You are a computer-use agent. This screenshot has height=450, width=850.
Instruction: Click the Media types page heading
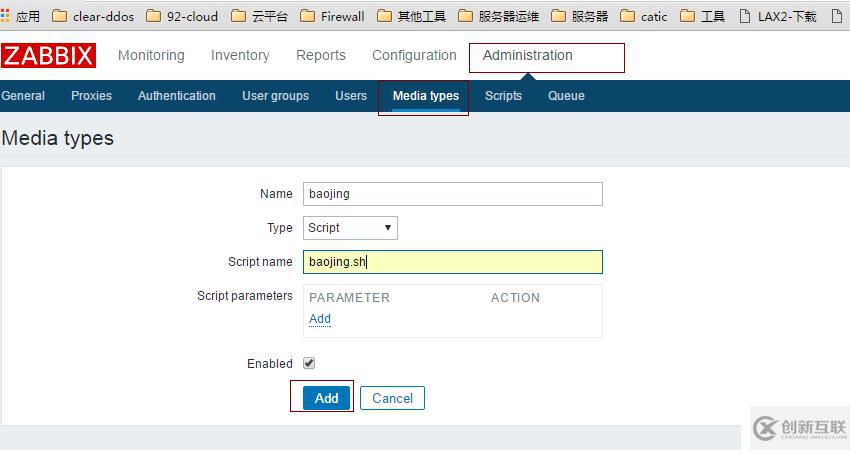pos(57,138)
